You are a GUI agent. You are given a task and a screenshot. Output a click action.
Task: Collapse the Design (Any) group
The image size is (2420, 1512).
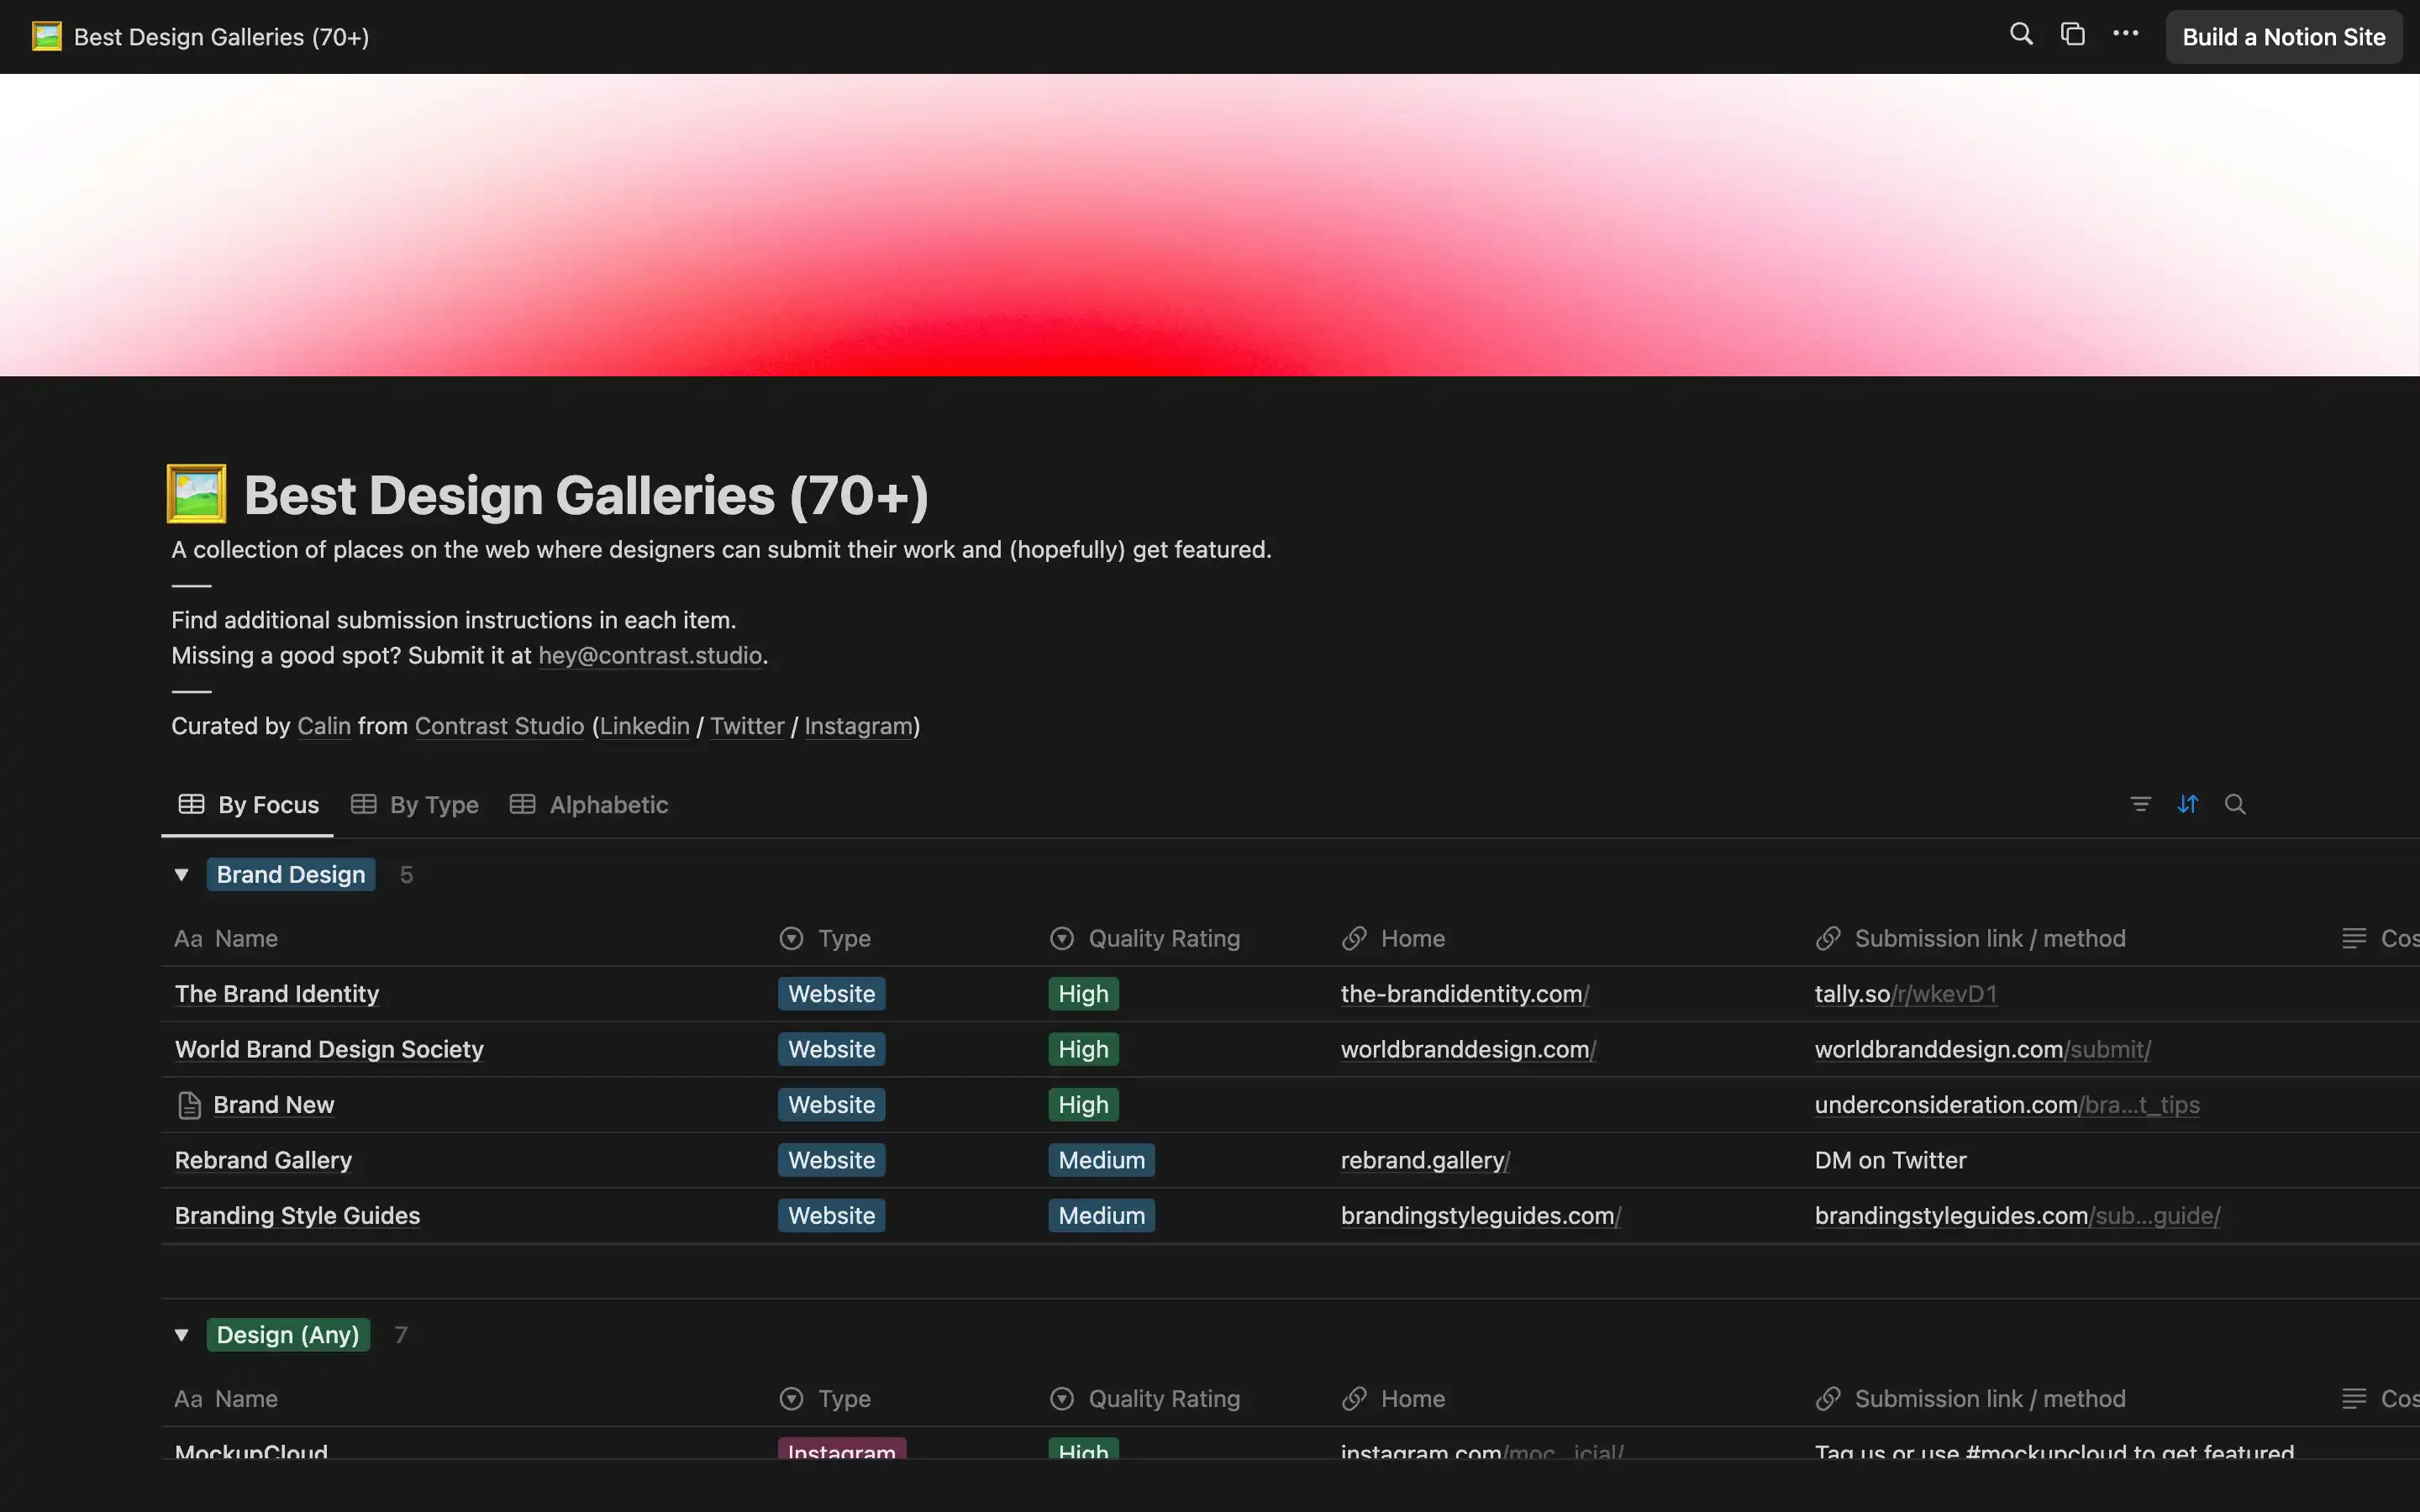(181, 1335)
